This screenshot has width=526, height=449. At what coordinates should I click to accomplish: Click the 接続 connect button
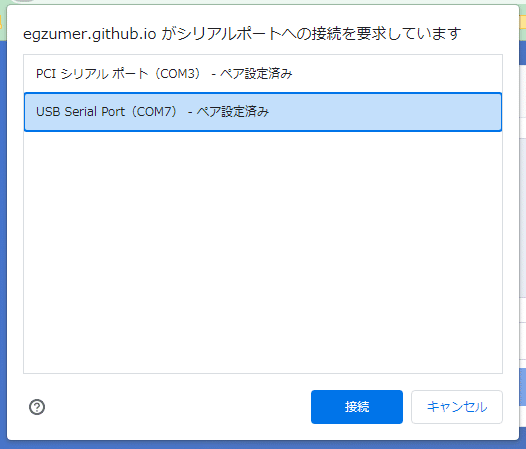point(357,407)
